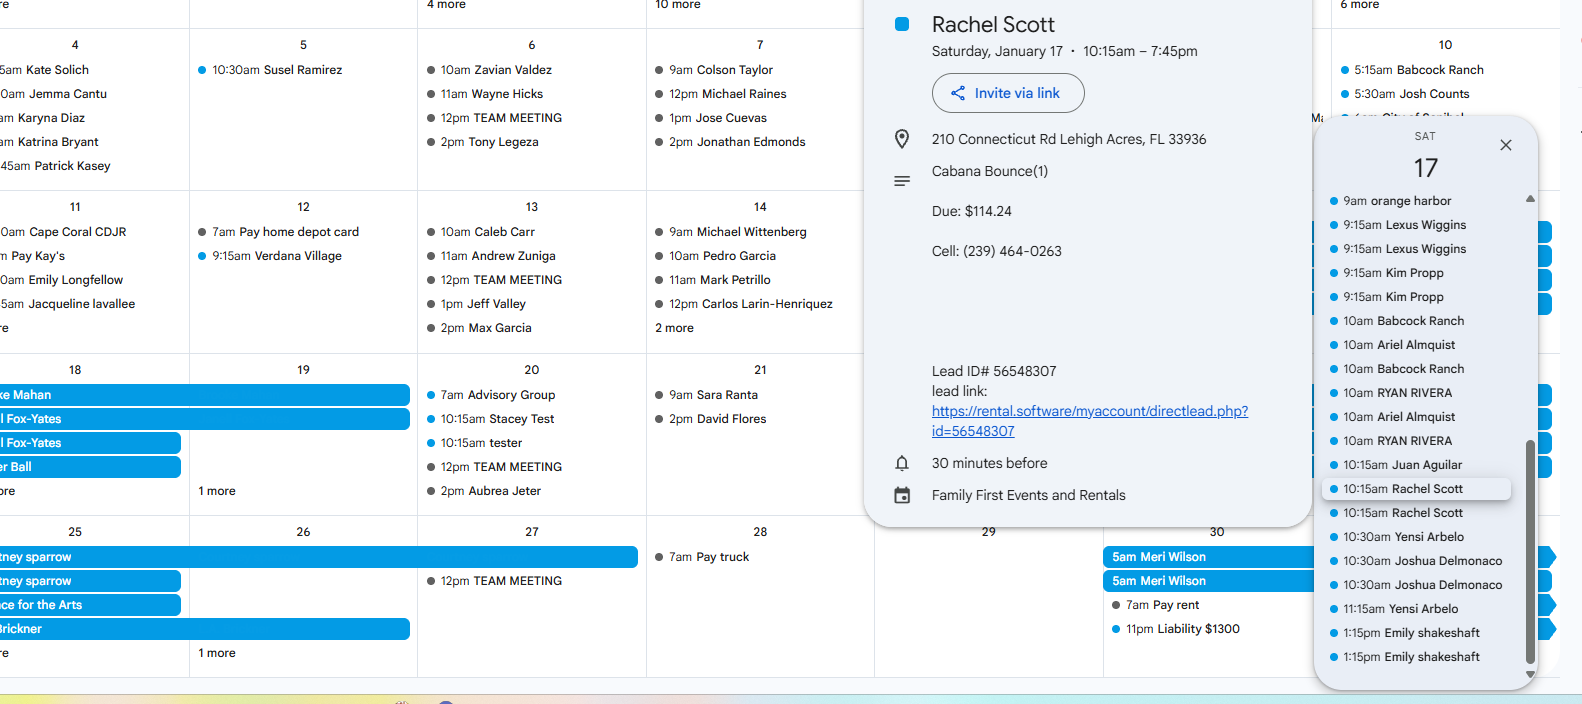1582x704 pixels.
Task: Open the 10:15am Juan Aguilar event
Action: click(x=1402, y=465)
